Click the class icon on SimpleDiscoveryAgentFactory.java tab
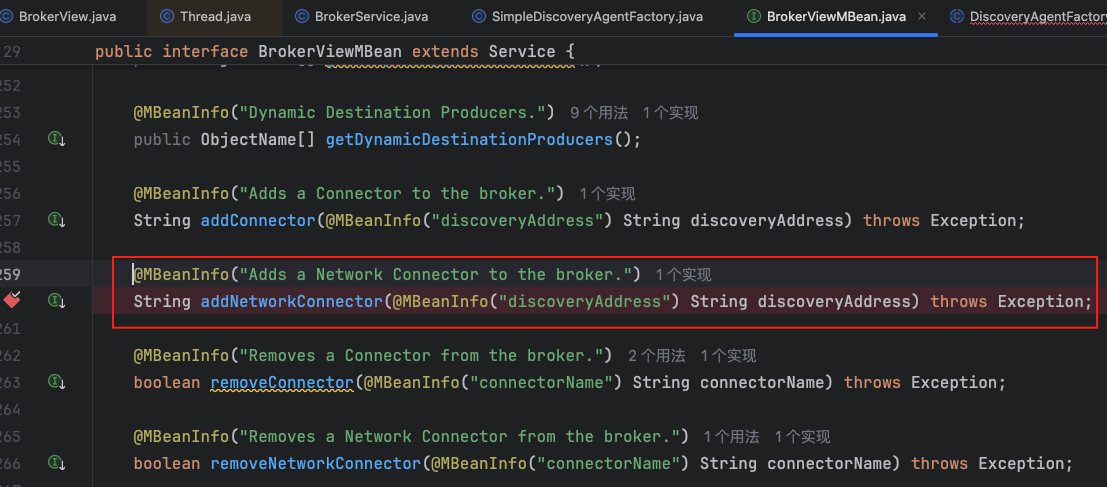This screenshot has height=487, width=1107. coord(478,17)
